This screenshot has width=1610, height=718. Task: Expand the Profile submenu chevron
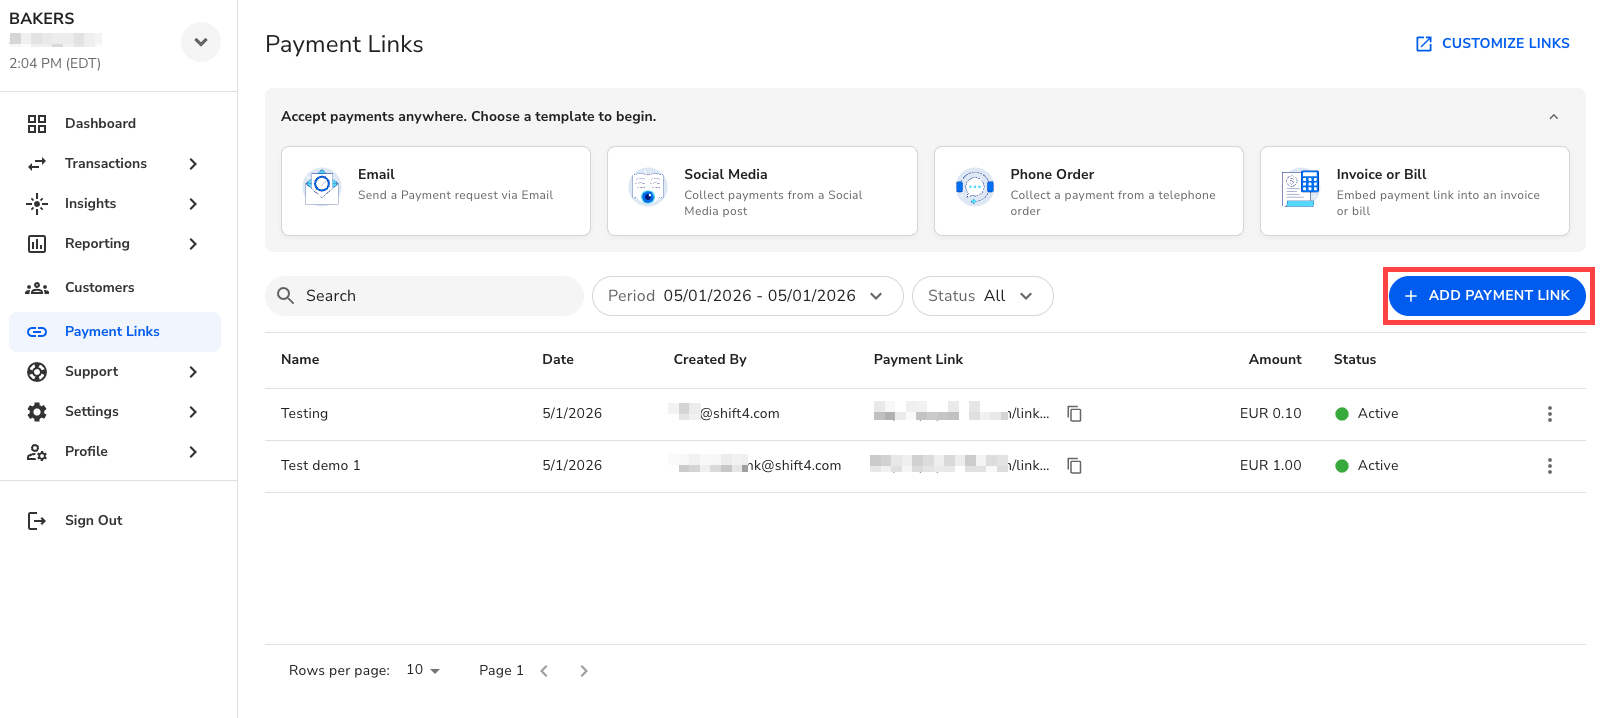coord(193,452)
